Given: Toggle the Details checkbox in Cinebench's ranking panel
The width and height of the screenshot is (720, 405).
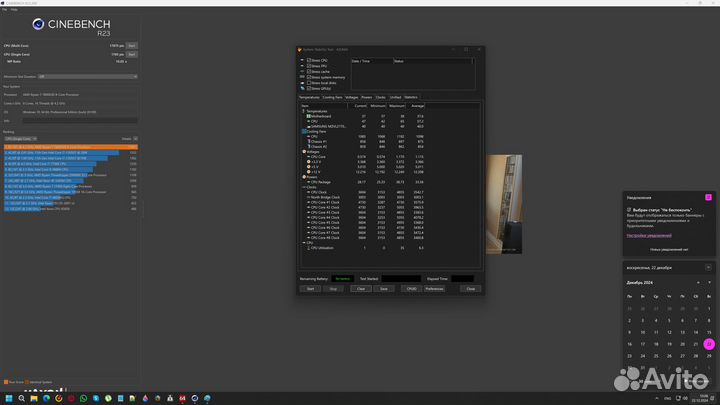Looking at the screenshot, I should pos(135,139).
